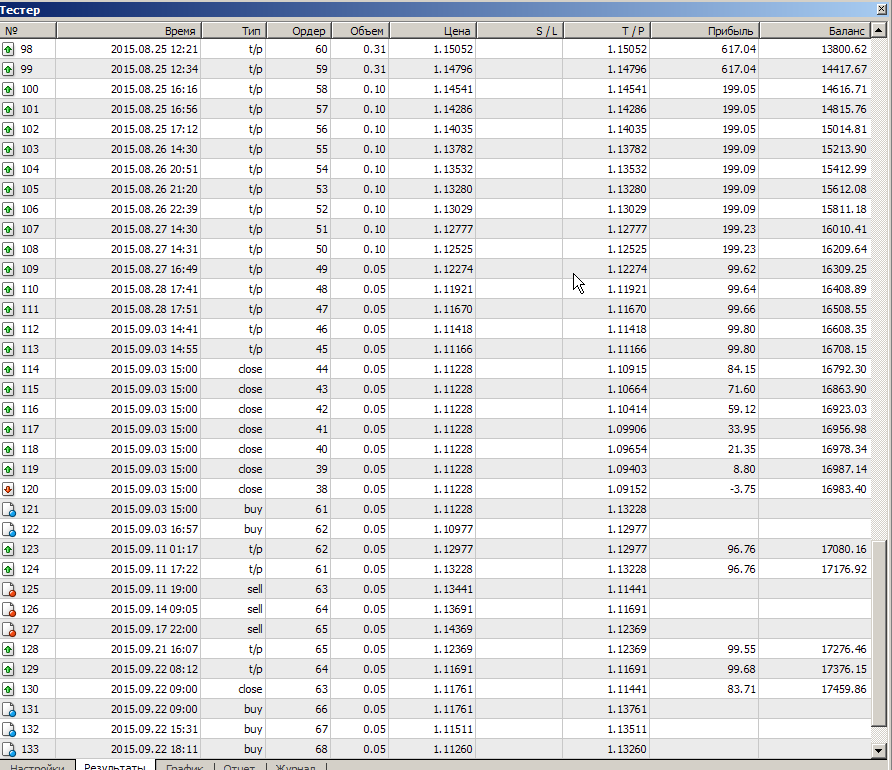Click the profit value 59.12
892x770 pixels.
point(741,409)
